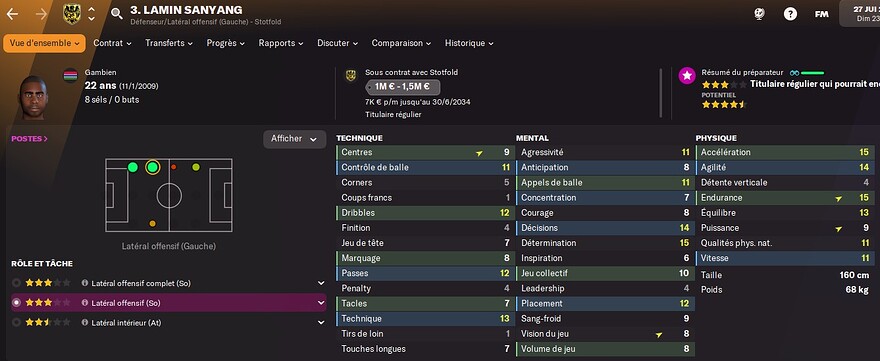Open the Stotfold club badge icon
This screenshot has height=361, width=880.
coord(72,13)
